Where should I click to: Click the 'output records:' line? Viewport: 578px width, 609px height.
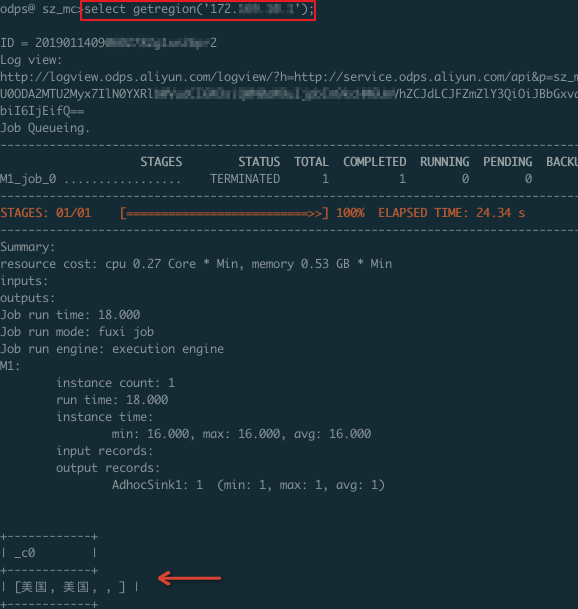108,468
